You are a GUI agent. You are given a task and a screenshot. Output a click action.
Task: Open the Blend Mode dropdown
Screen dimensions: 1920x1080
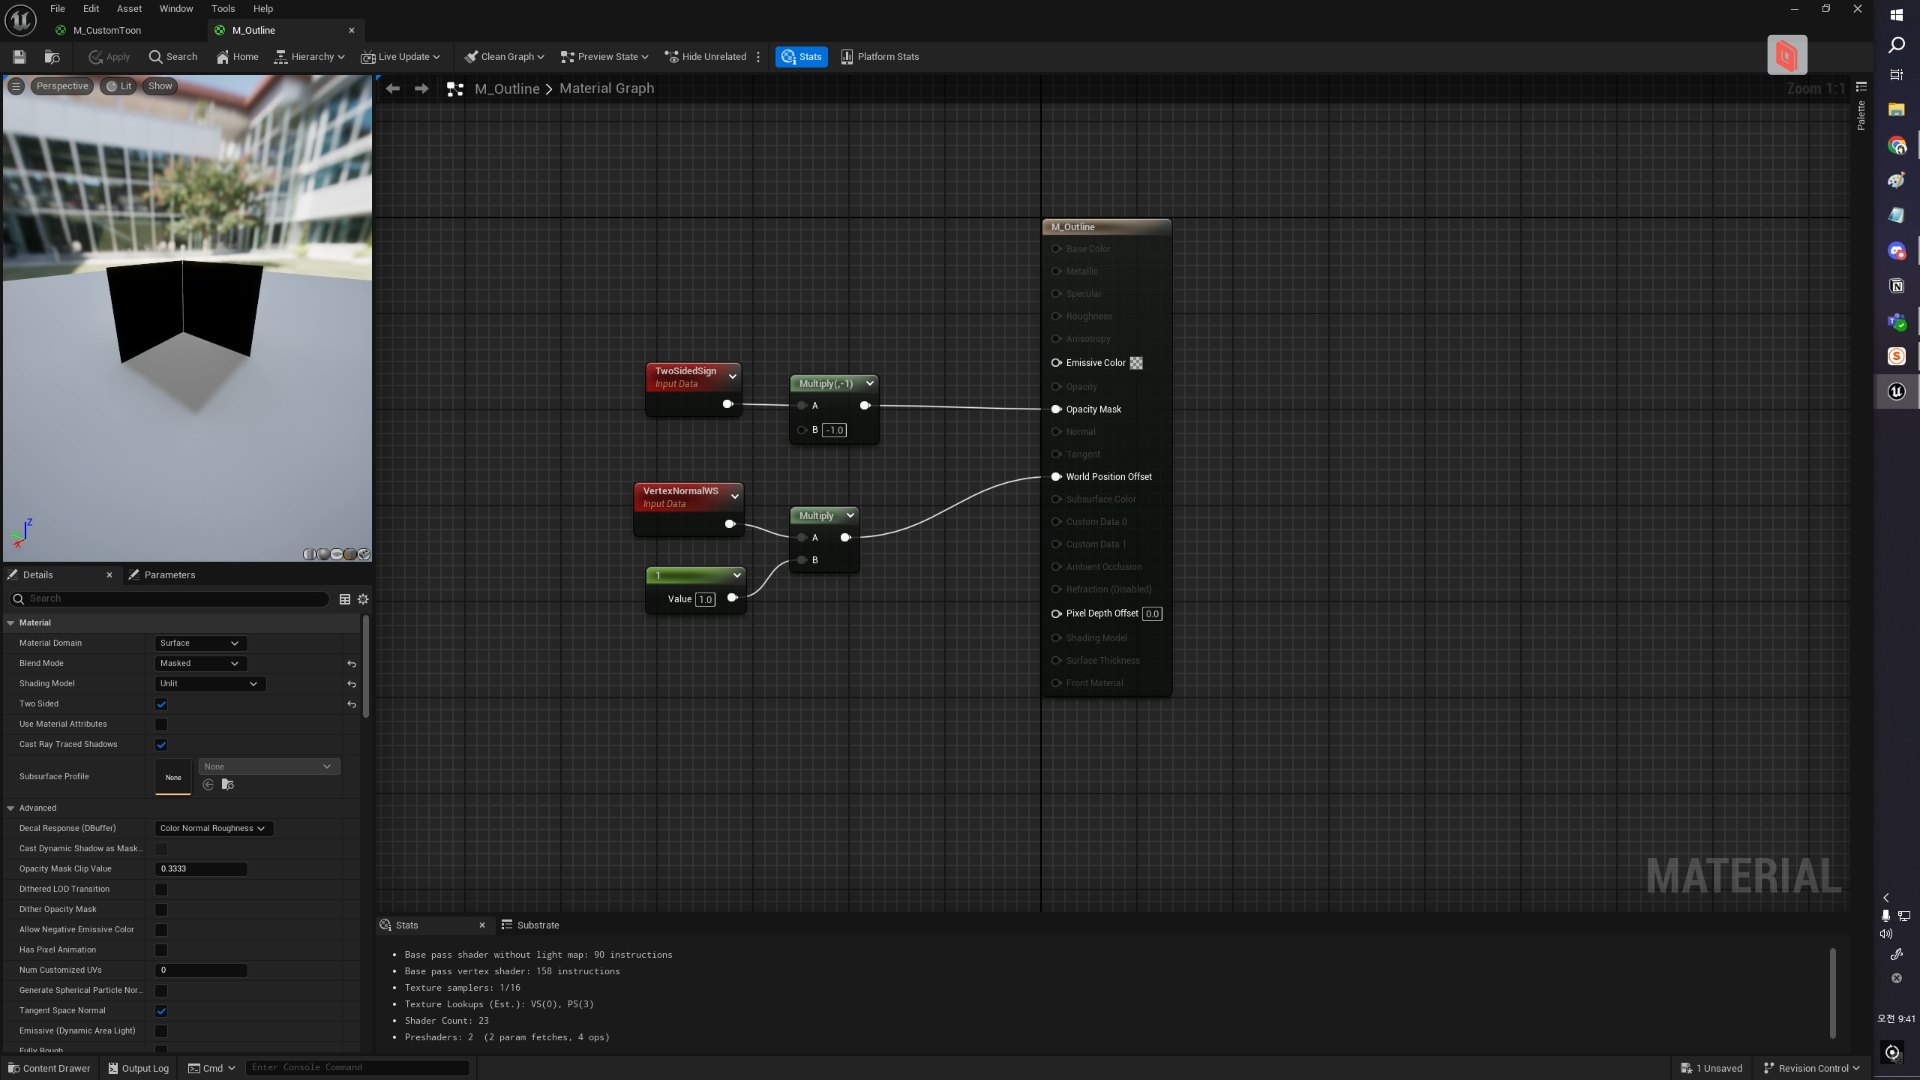pos(200,664)
